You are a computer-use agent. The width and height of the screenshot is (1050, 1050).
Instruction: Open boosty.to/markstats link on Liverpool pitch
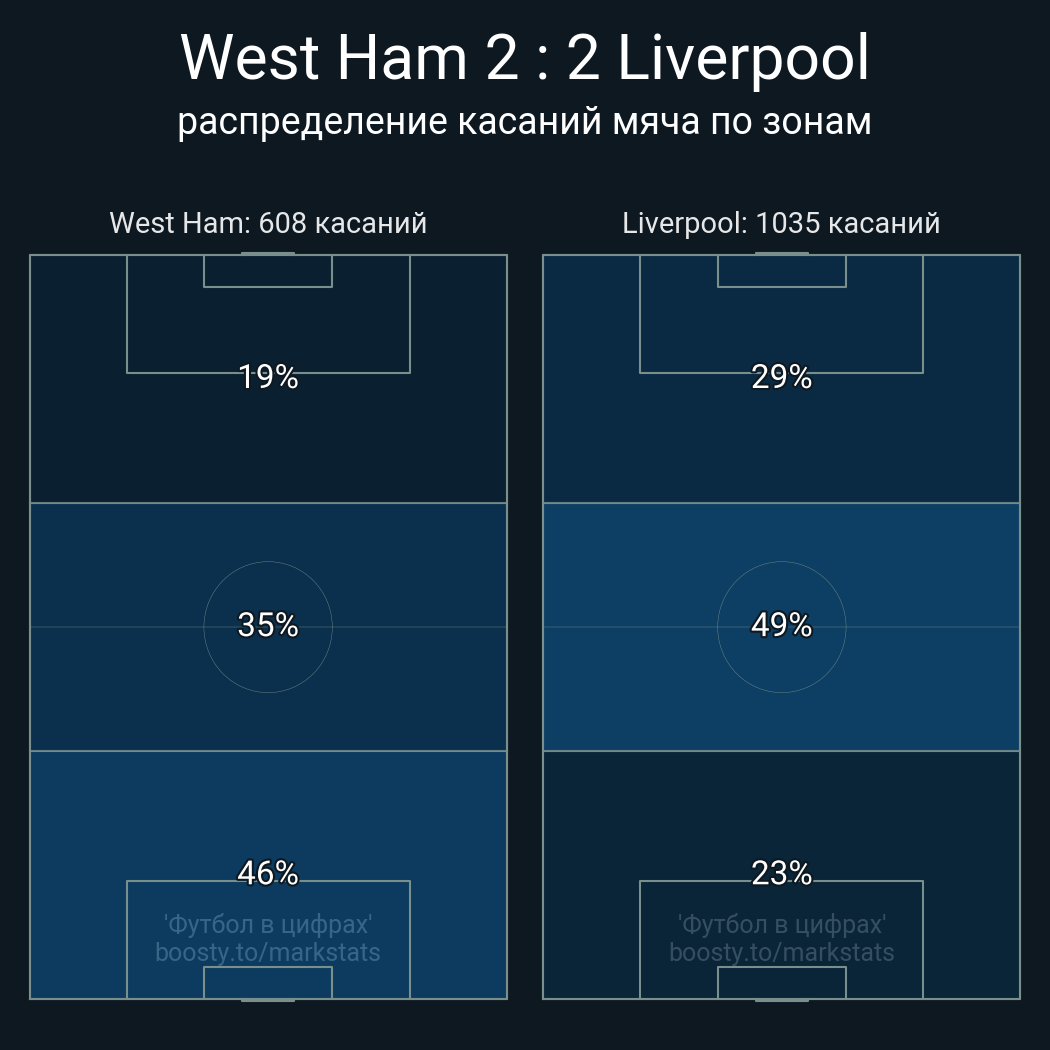point(781,952)
